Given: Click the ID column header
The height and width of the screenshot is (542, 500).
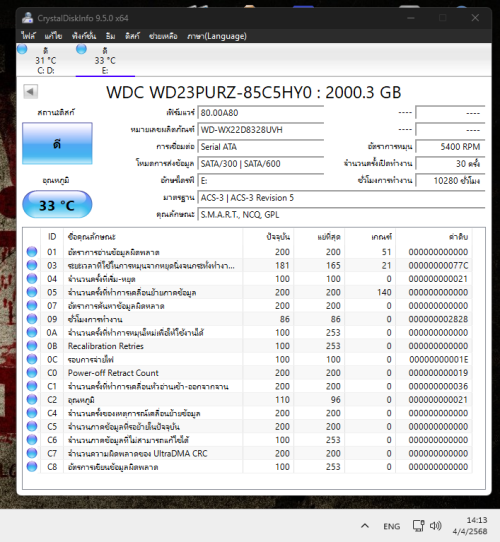Looking at the screenshot, I should pos(52,237).
